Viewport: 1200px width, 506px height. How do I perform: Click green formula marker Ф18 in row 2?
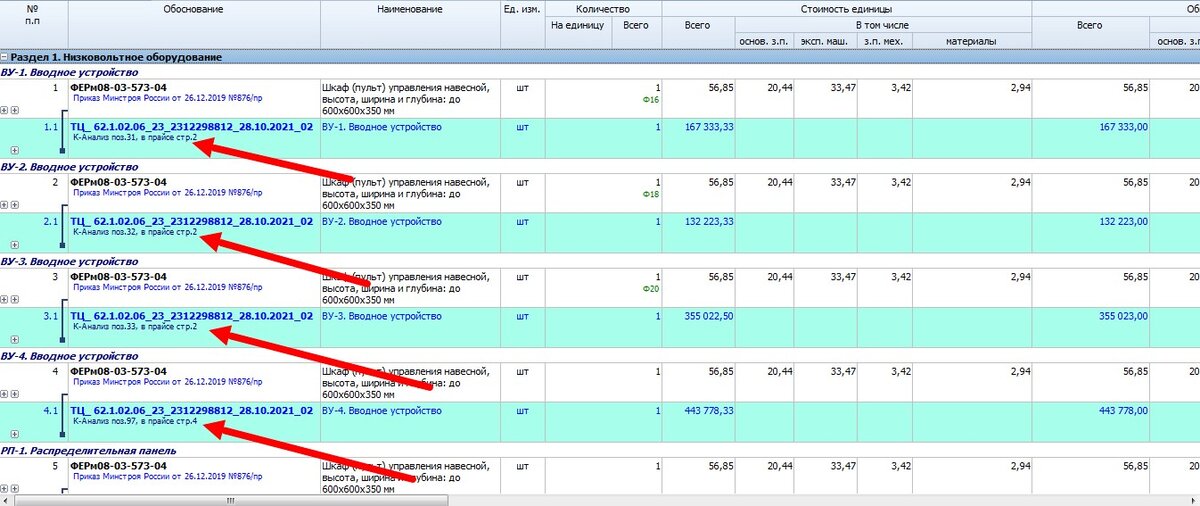point(651,194)
